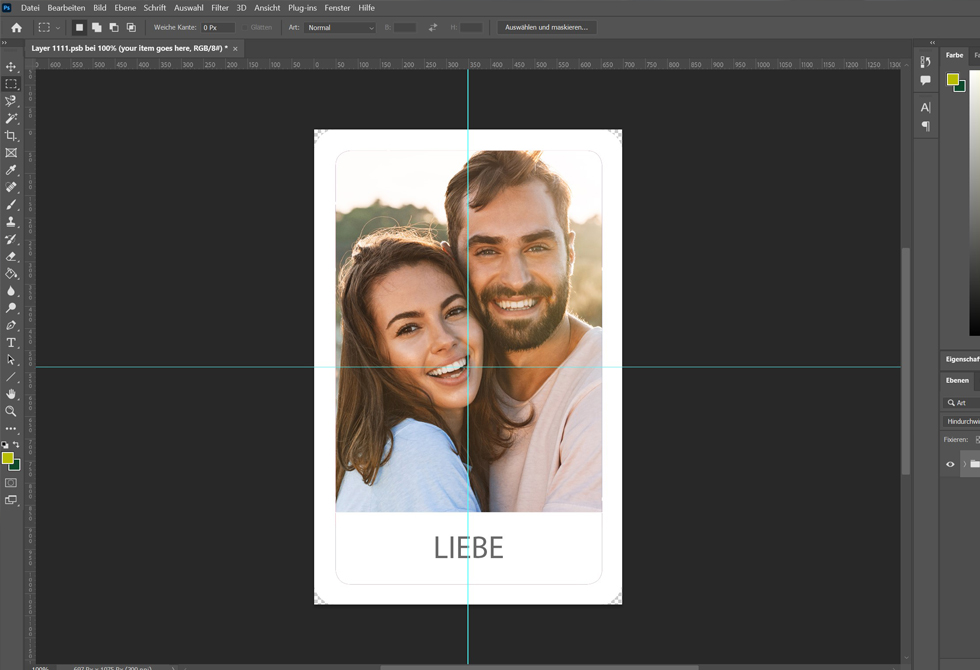Image resolution: width=980 pixels, height=670 pixels.
Task: Open the Comments panel icon
Action: [926, 80]
